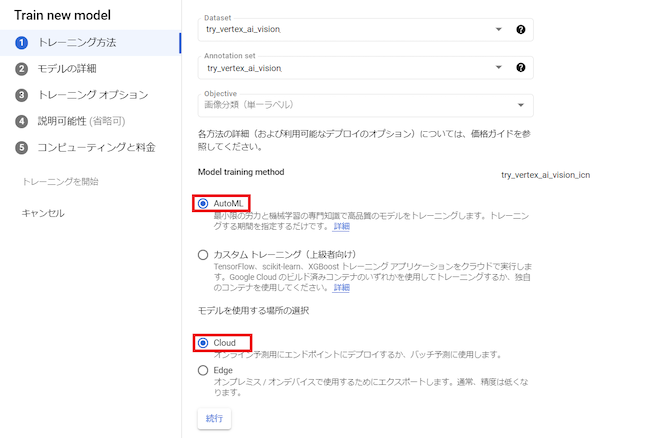The width and height of the screenshot is (672, 438).
Task: Click the Train new model title
Action: click(63, 15)
